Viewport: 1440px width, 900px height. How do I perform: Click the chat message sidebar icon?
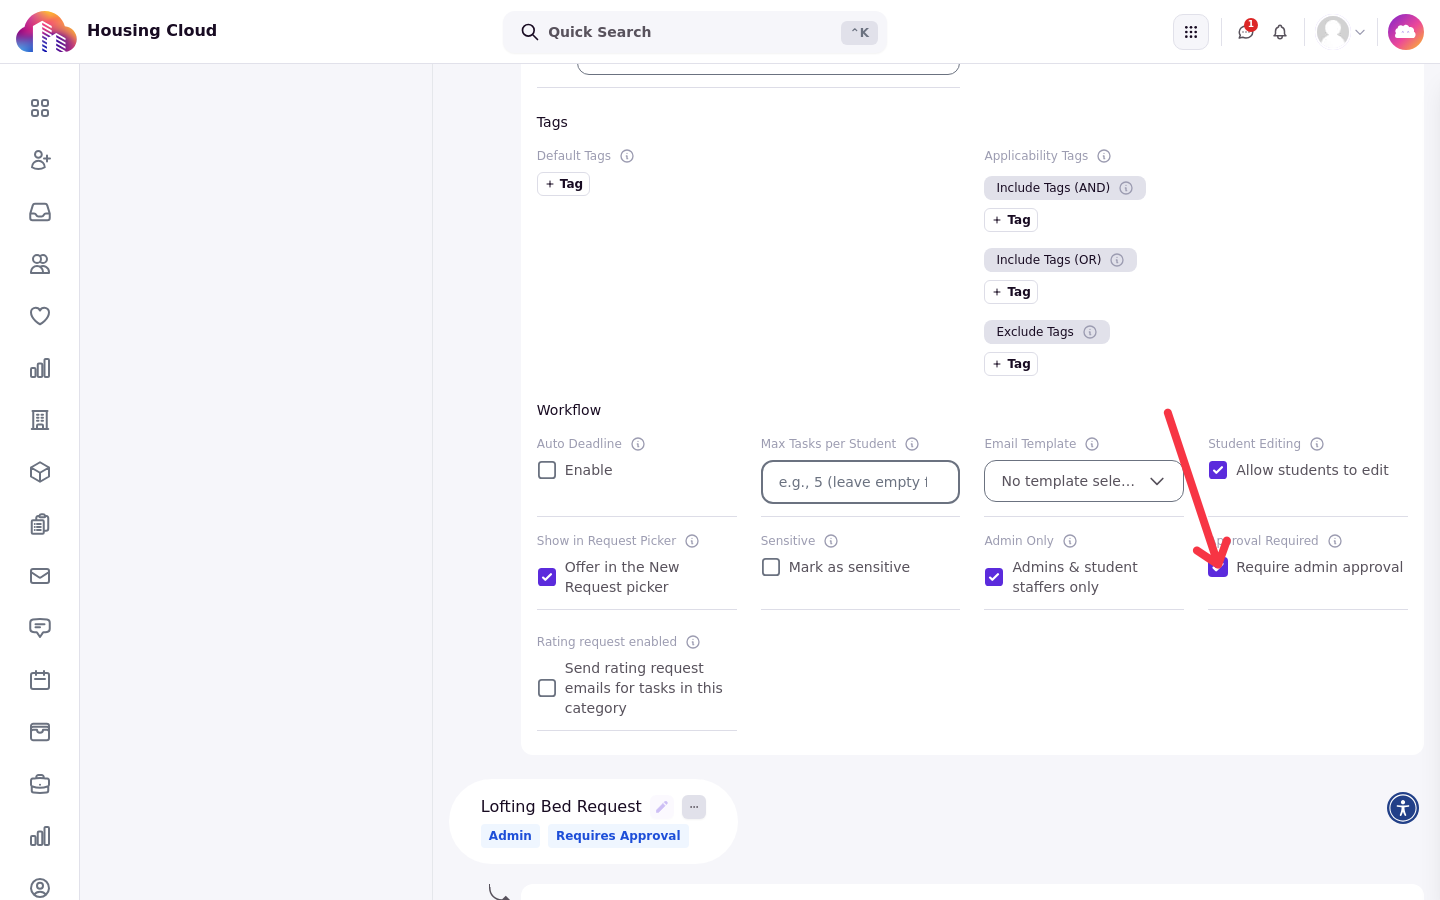[40, 628]
